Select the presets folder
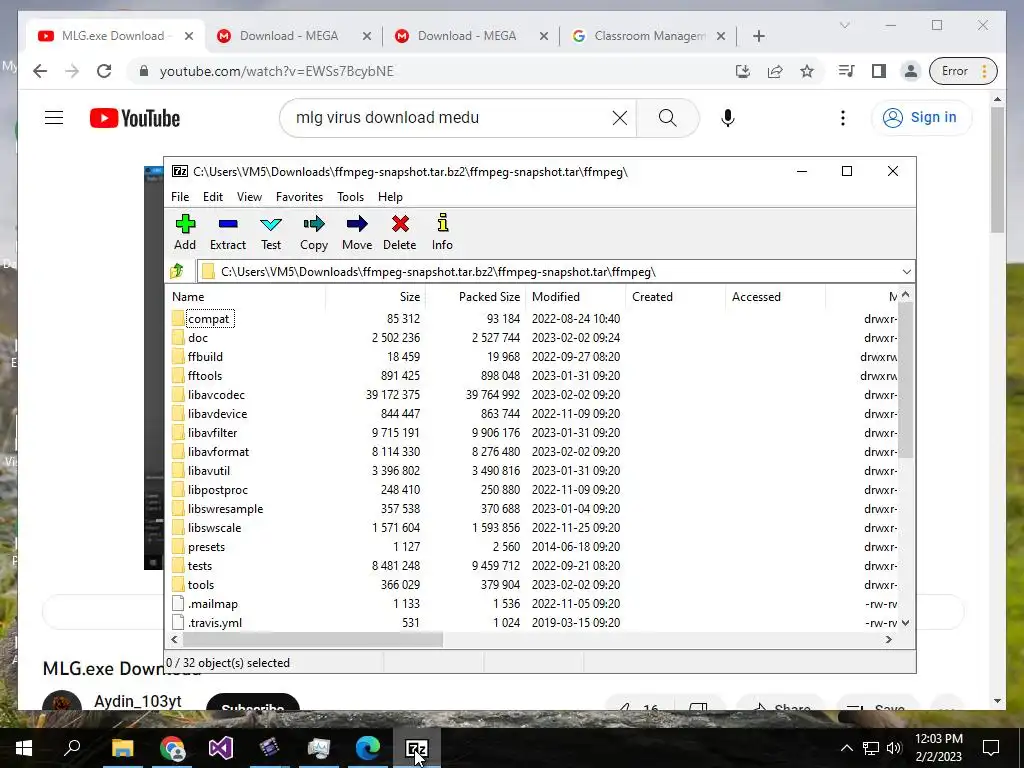This screenshot has height=768, width=1024. coord(206,546)
